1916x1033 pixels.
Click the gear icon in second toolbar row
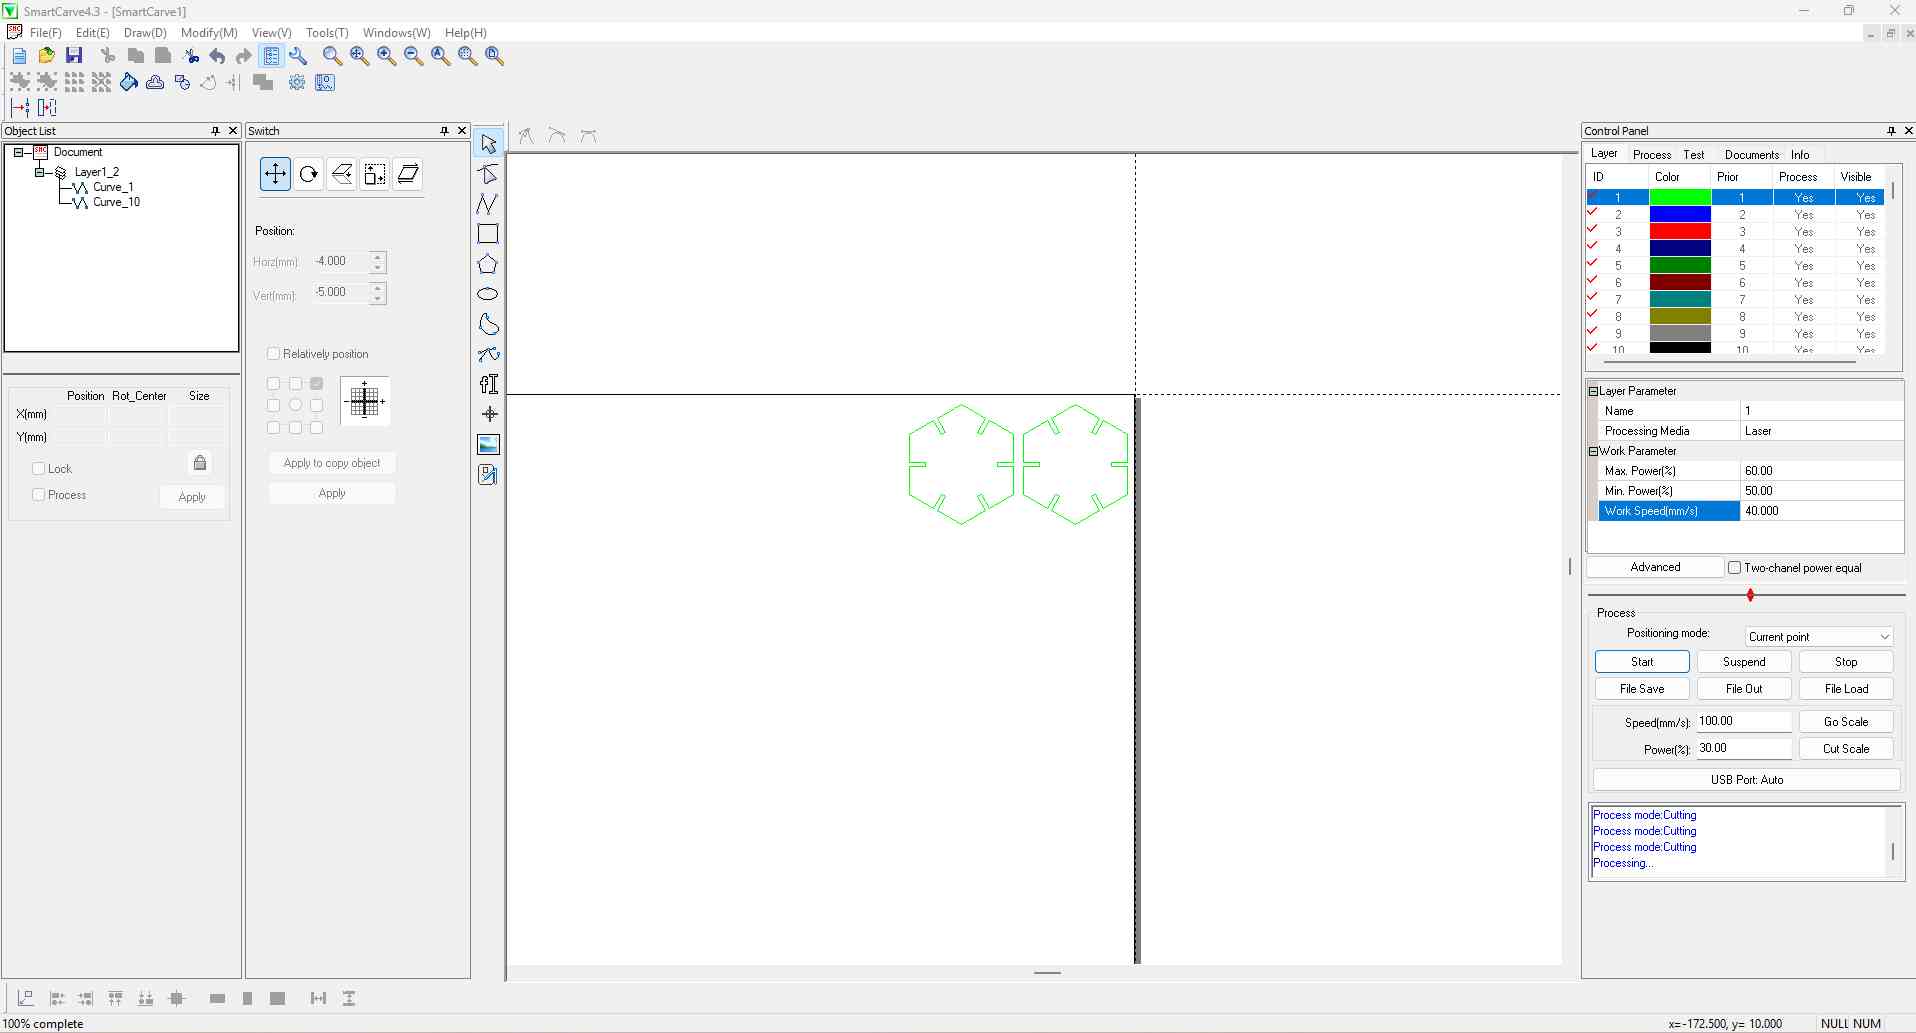[297, 82]
